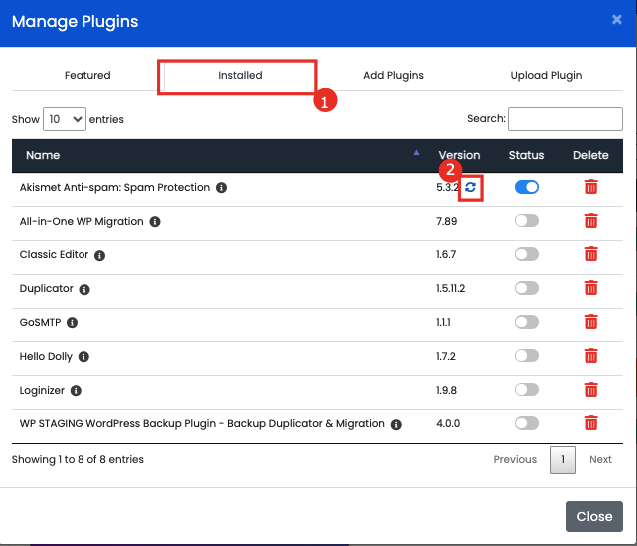Select page 1 in pagination
Image resolution: width=637 pixels, height=546 pixels.
563,460
